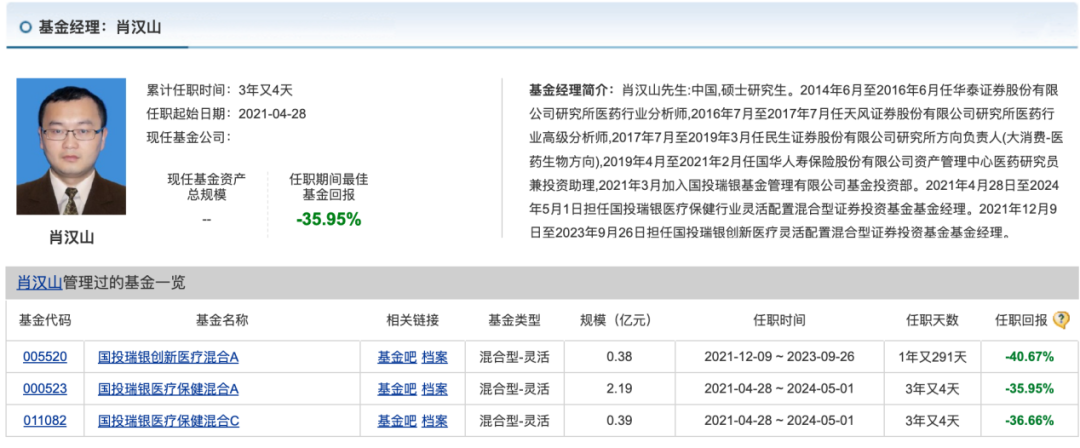
Task: Click the 肖汉山 link in the fund list heading
Action: pyautogui.click(x=39, y=283)
